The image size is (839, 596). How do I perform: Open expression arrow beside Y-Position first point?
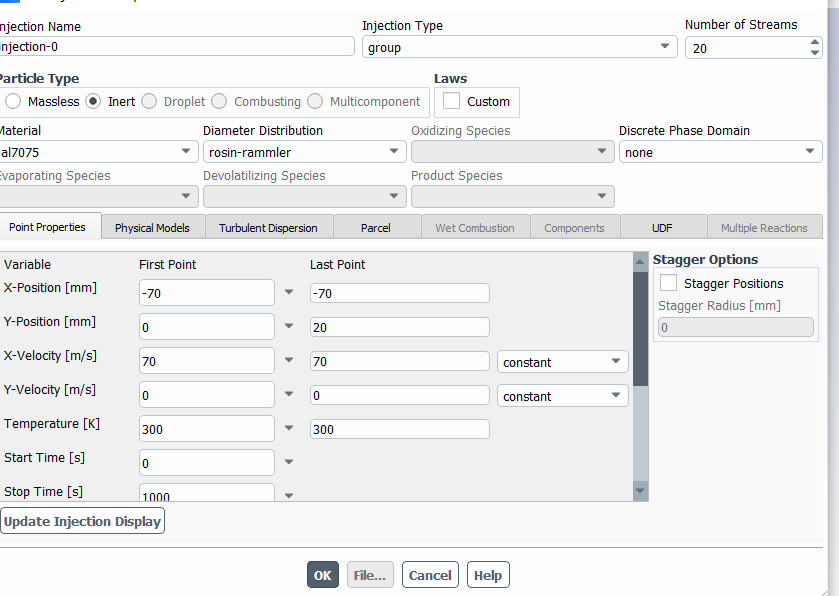click(x=289, y=327)
